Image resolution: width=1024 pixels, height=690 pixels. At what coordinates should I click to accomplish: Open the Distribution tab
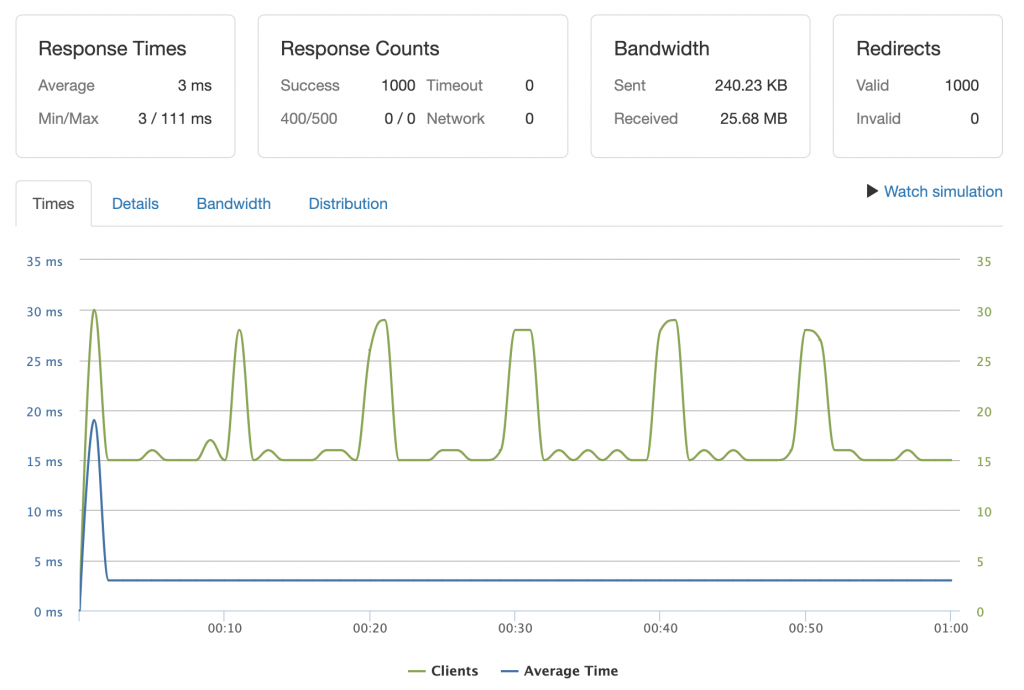point(348,204)
